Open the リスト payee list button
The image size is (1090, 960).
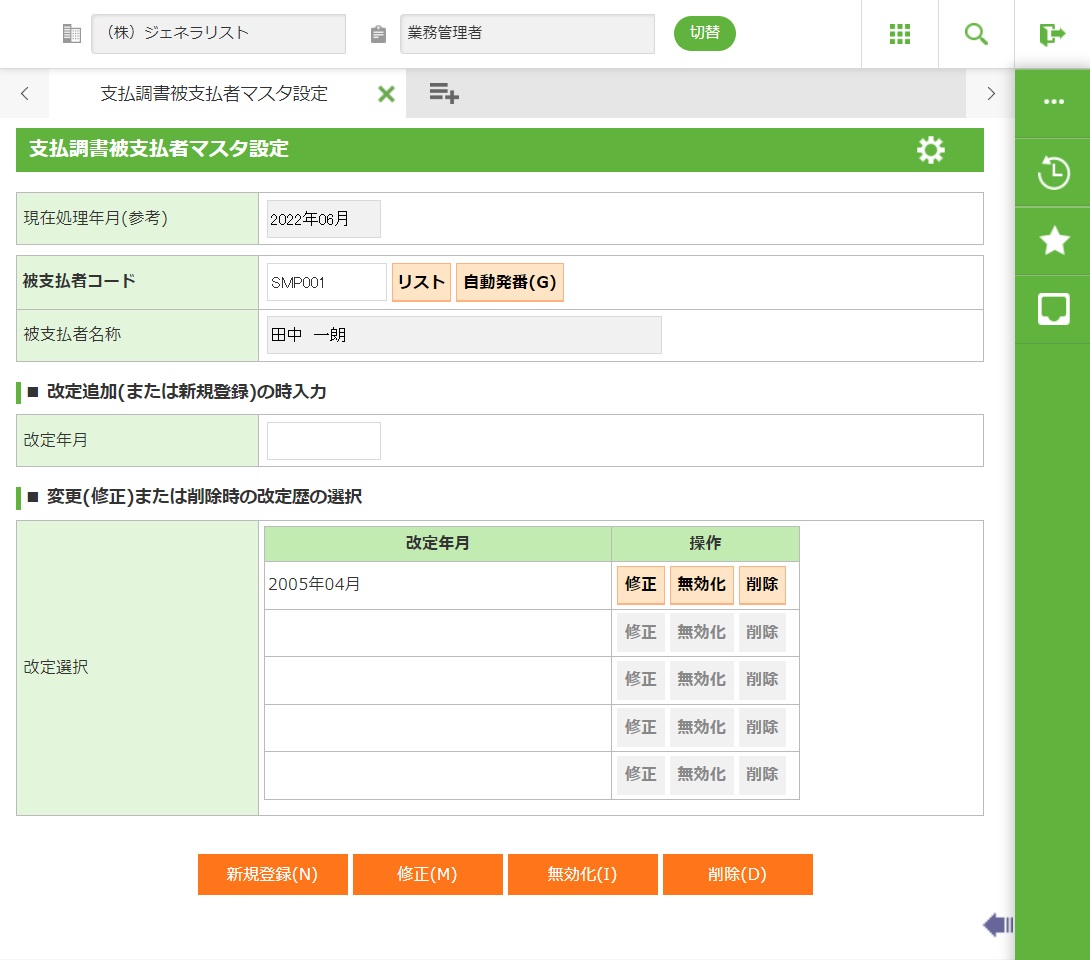421,282
